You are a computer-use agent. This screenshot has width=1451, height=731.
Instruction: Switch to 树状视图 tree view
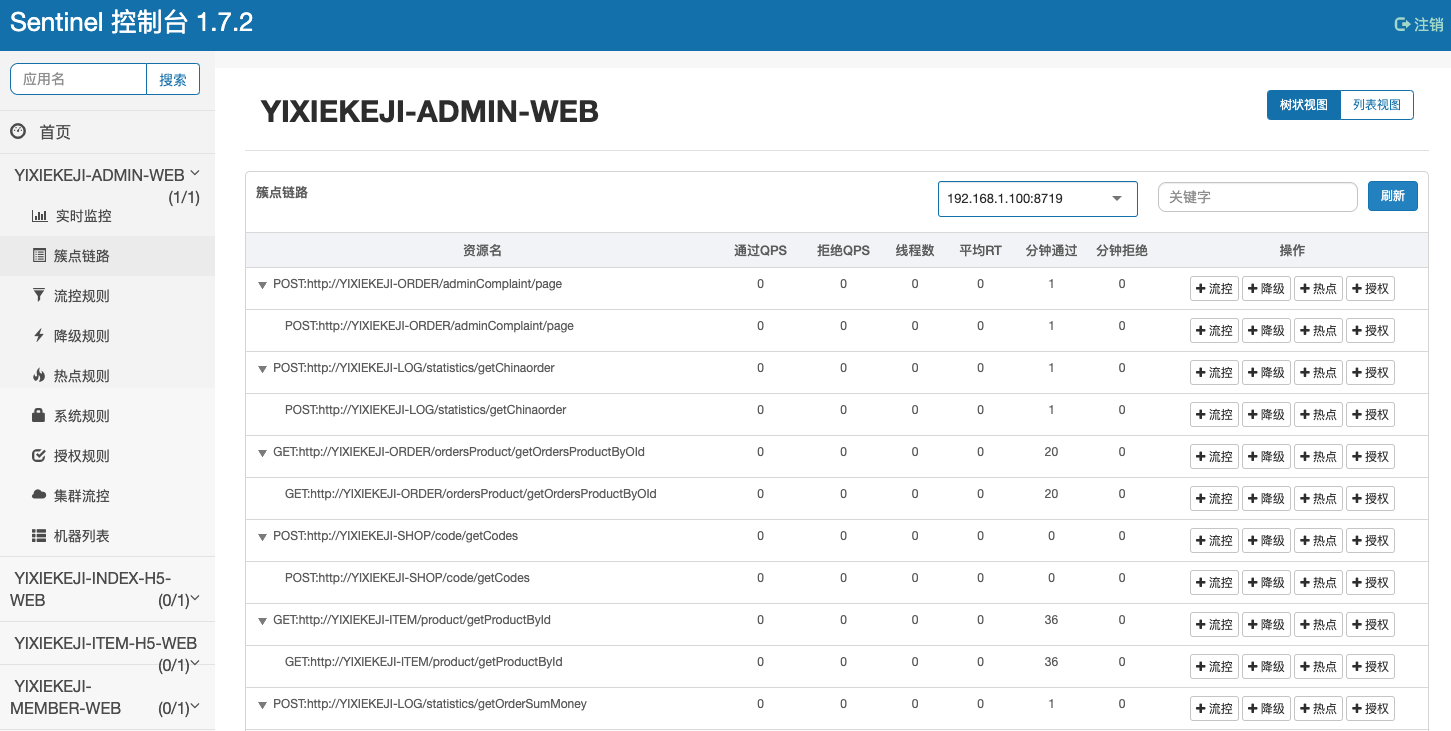[1303, 105]
